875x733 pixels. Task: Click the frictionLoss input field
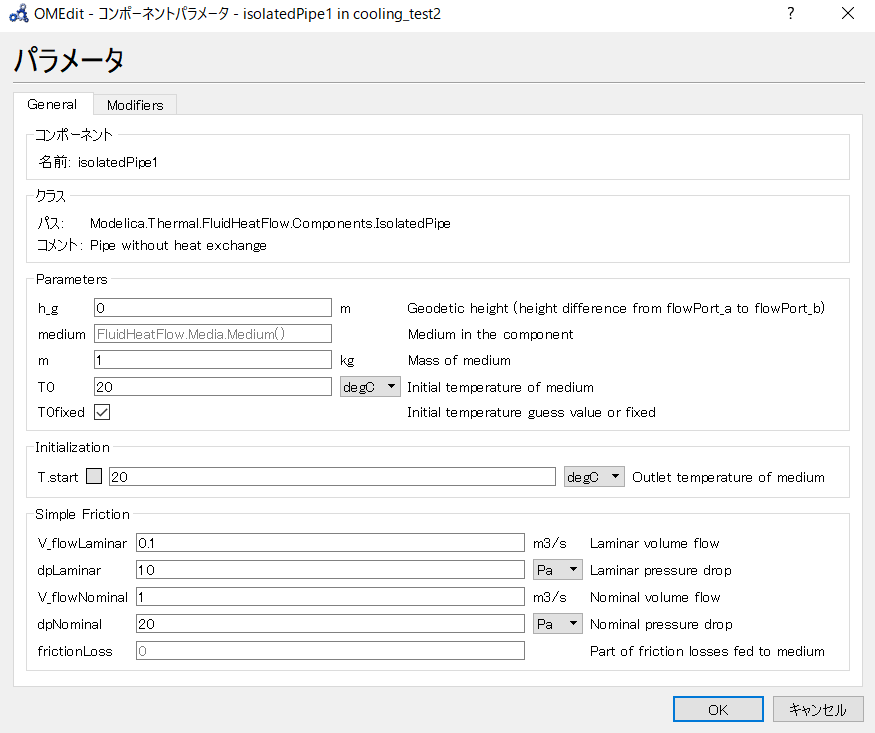point(330,651)
